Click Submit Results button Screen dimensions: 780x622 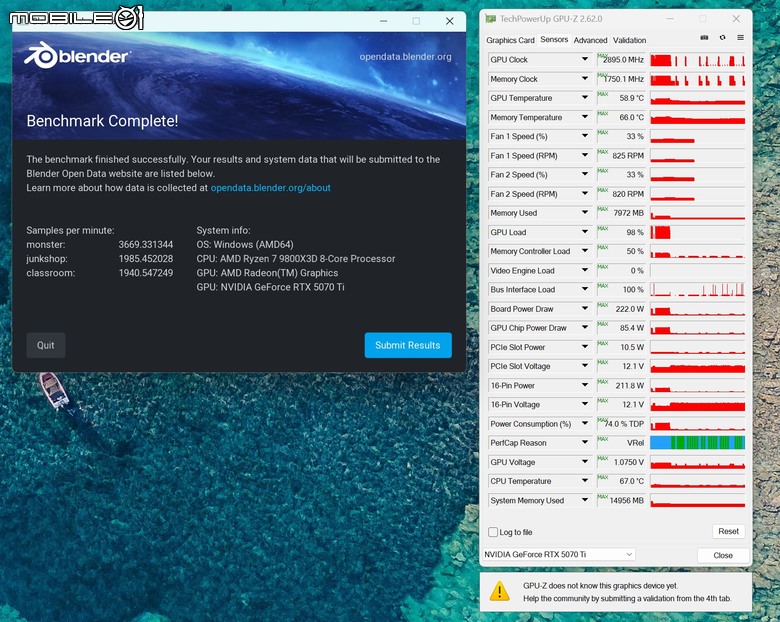[408, 345]
